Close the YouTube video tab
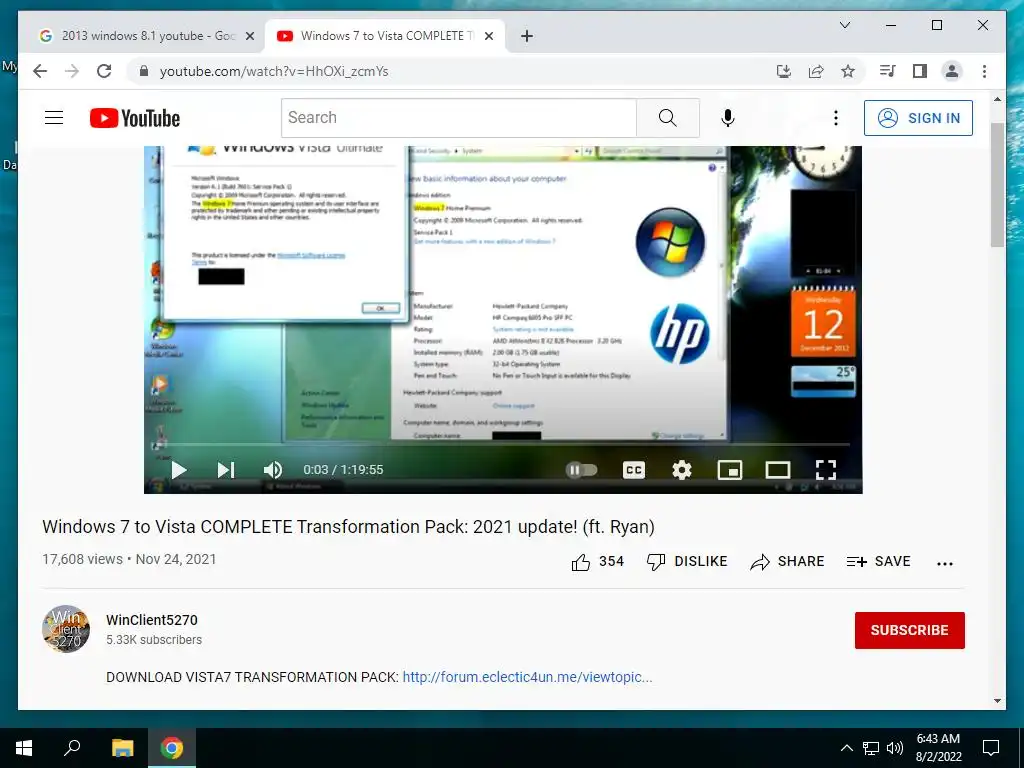Viewport: 1024px width, 768px height. [488, 36]
